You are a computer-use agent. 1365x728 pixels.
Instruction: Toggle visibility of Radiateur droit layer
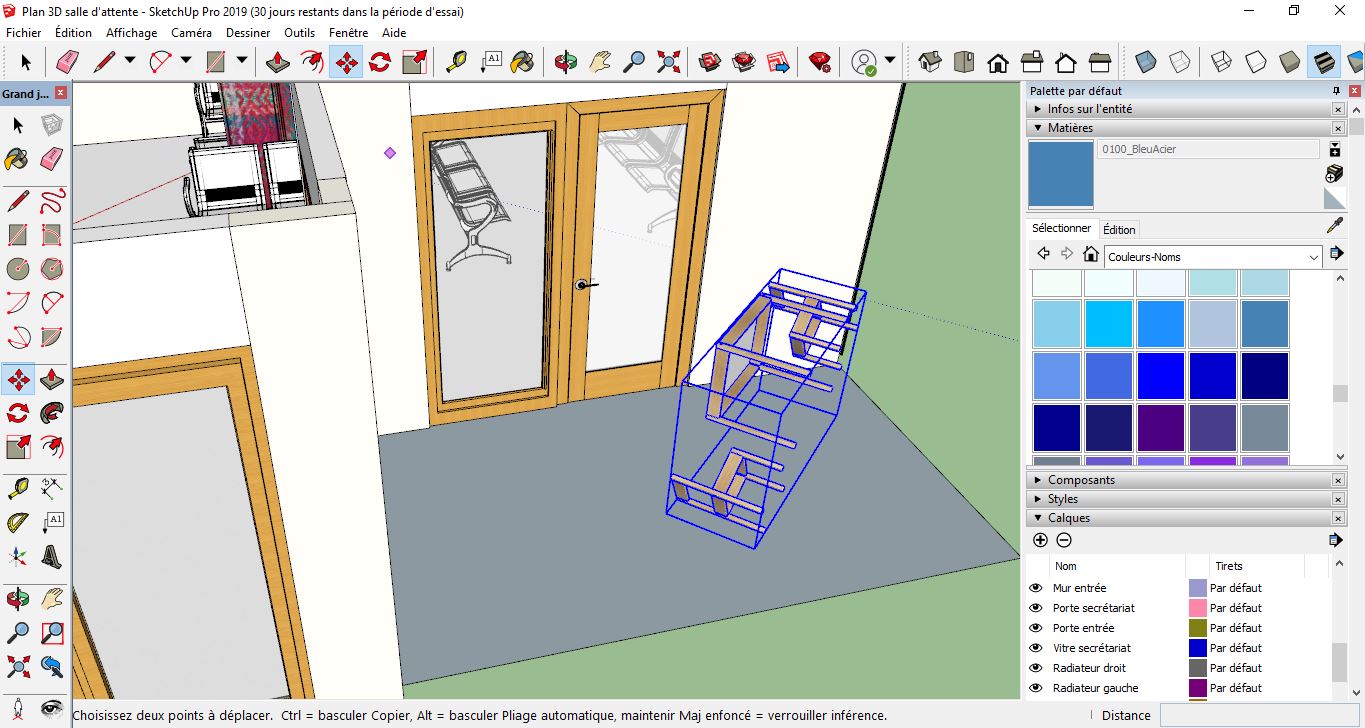click(x=1035, y=667)
